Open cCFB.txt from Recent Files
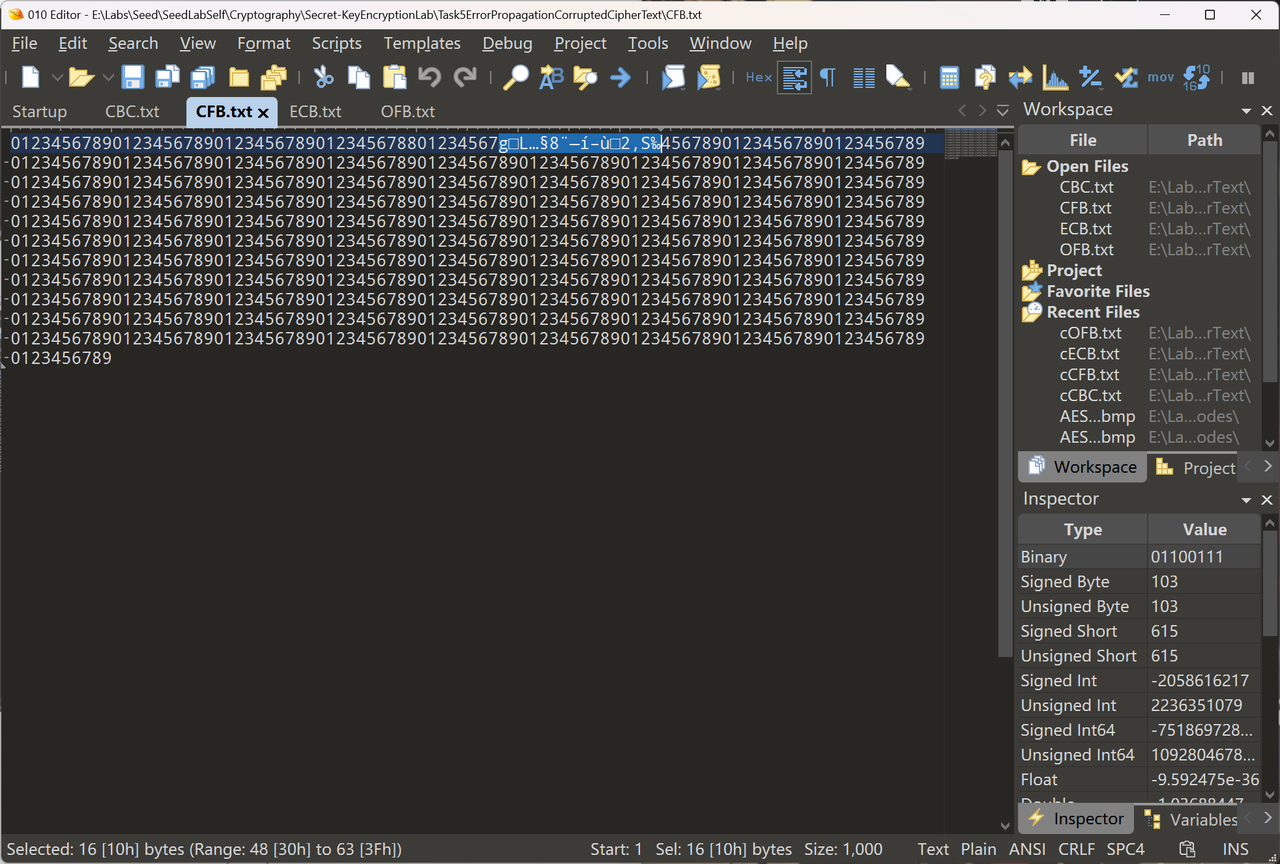The image size is (1280, 864). (1090, 374)
